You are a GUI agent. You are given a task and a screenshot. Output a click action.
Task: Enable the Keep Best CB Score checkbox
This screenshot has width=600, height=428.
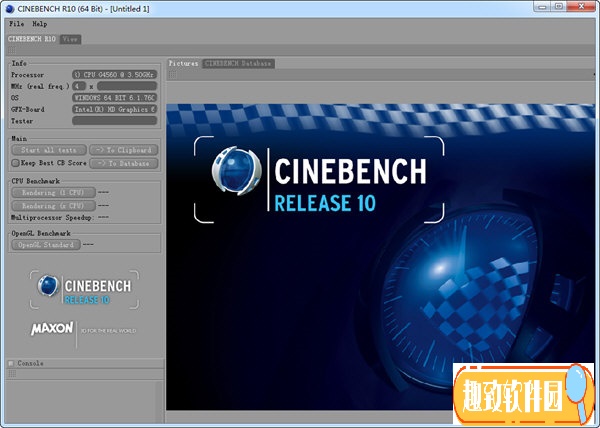15,163
